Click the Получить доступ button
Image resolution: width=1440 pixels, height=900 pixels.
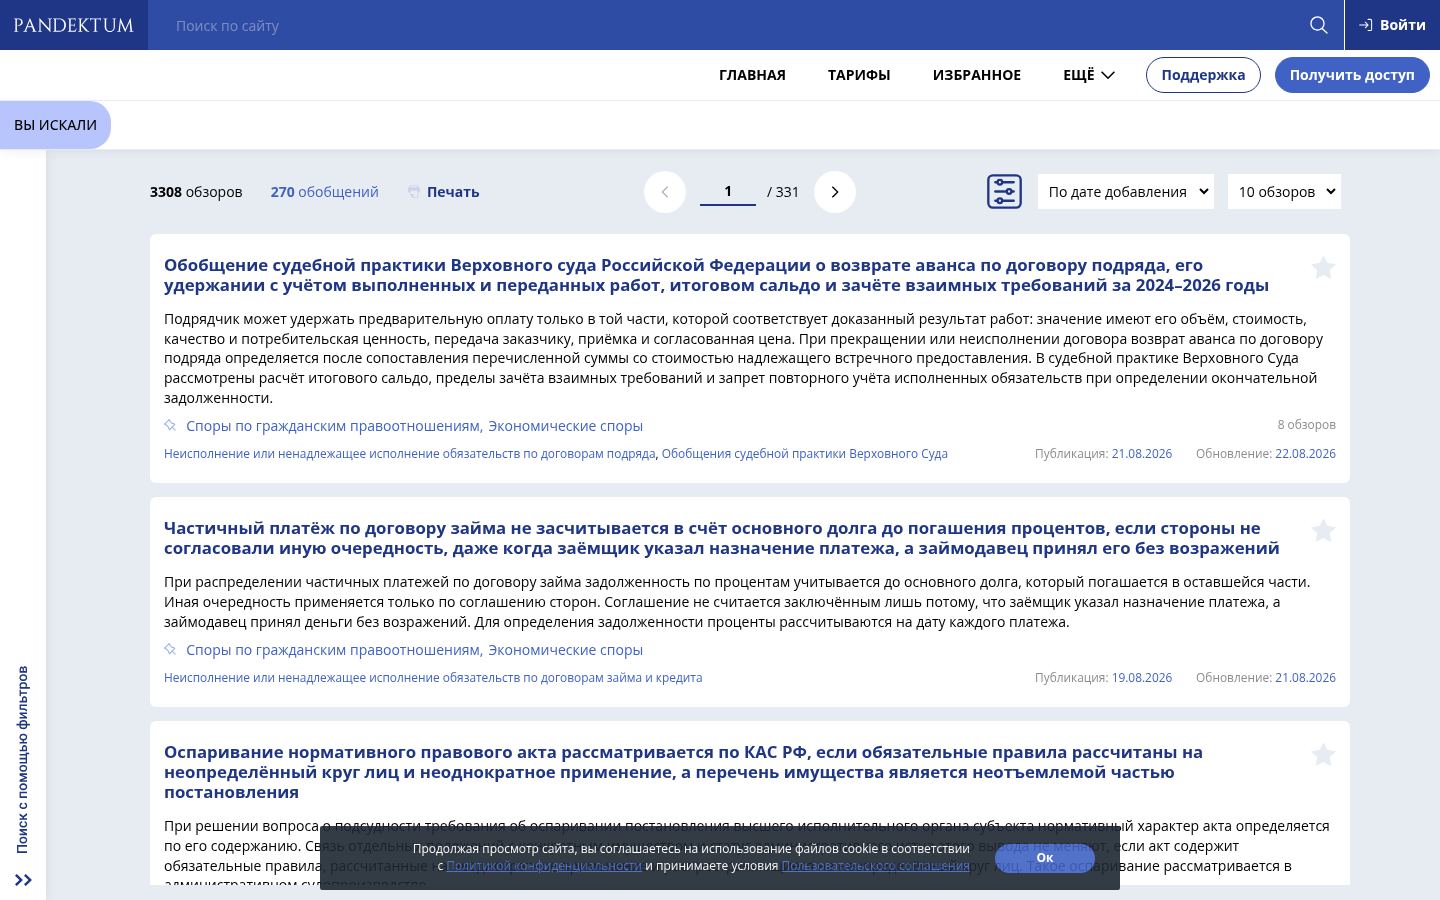coord(1352,75)
